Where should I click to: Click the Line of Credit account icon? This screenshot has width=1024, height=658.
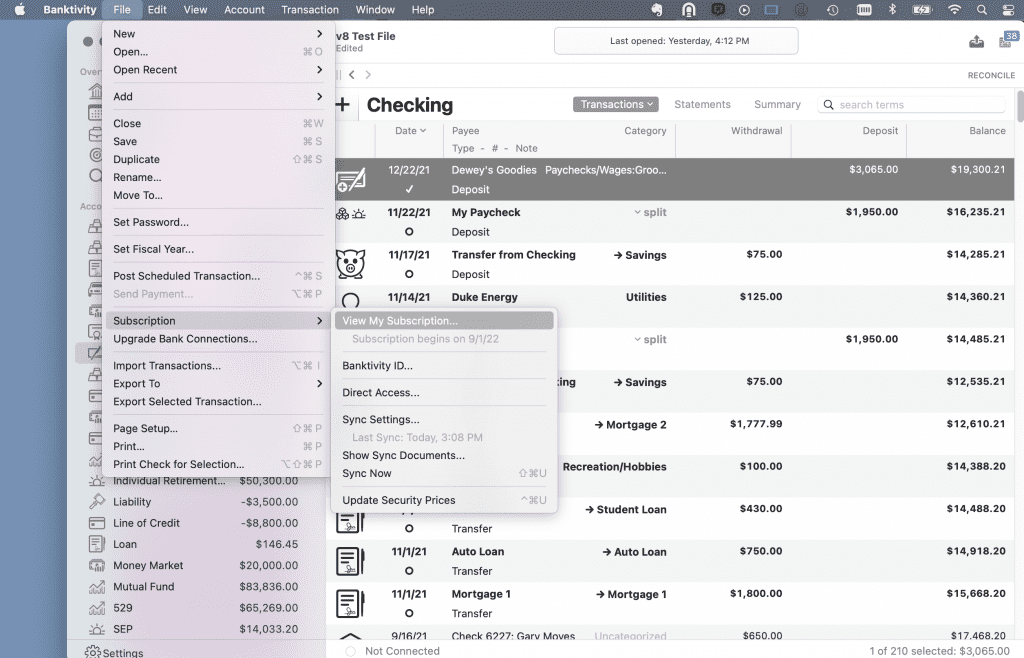pos(97,523)
